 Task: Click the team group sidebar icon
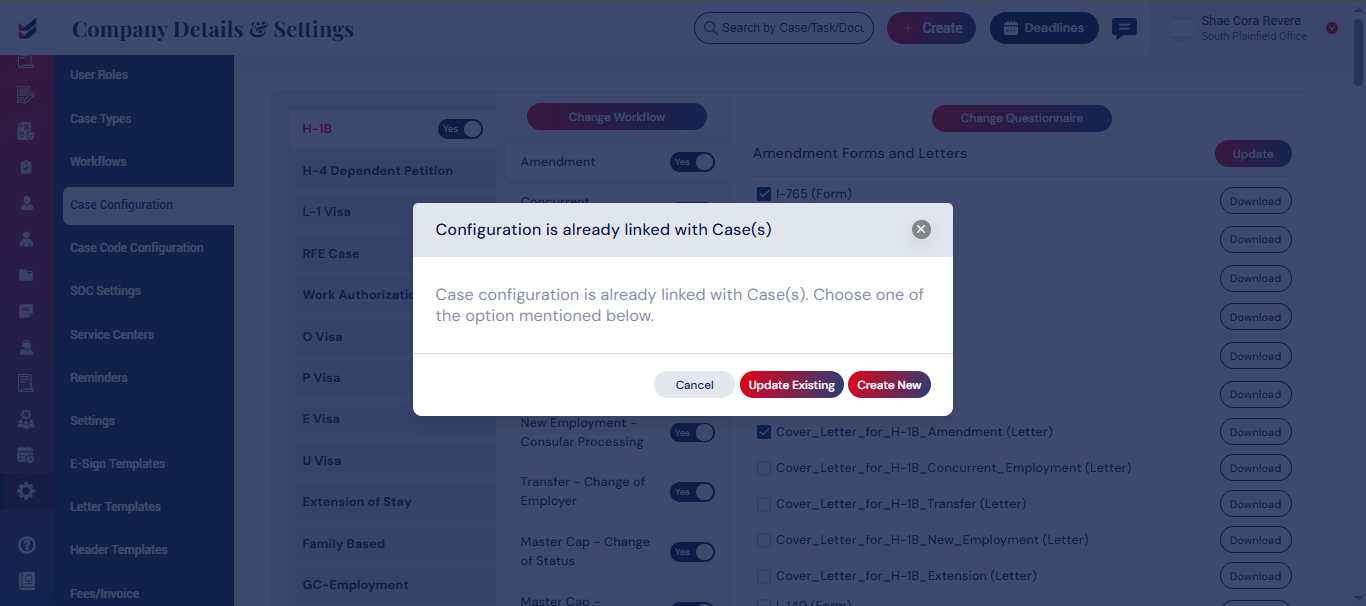tap(26, 419)
